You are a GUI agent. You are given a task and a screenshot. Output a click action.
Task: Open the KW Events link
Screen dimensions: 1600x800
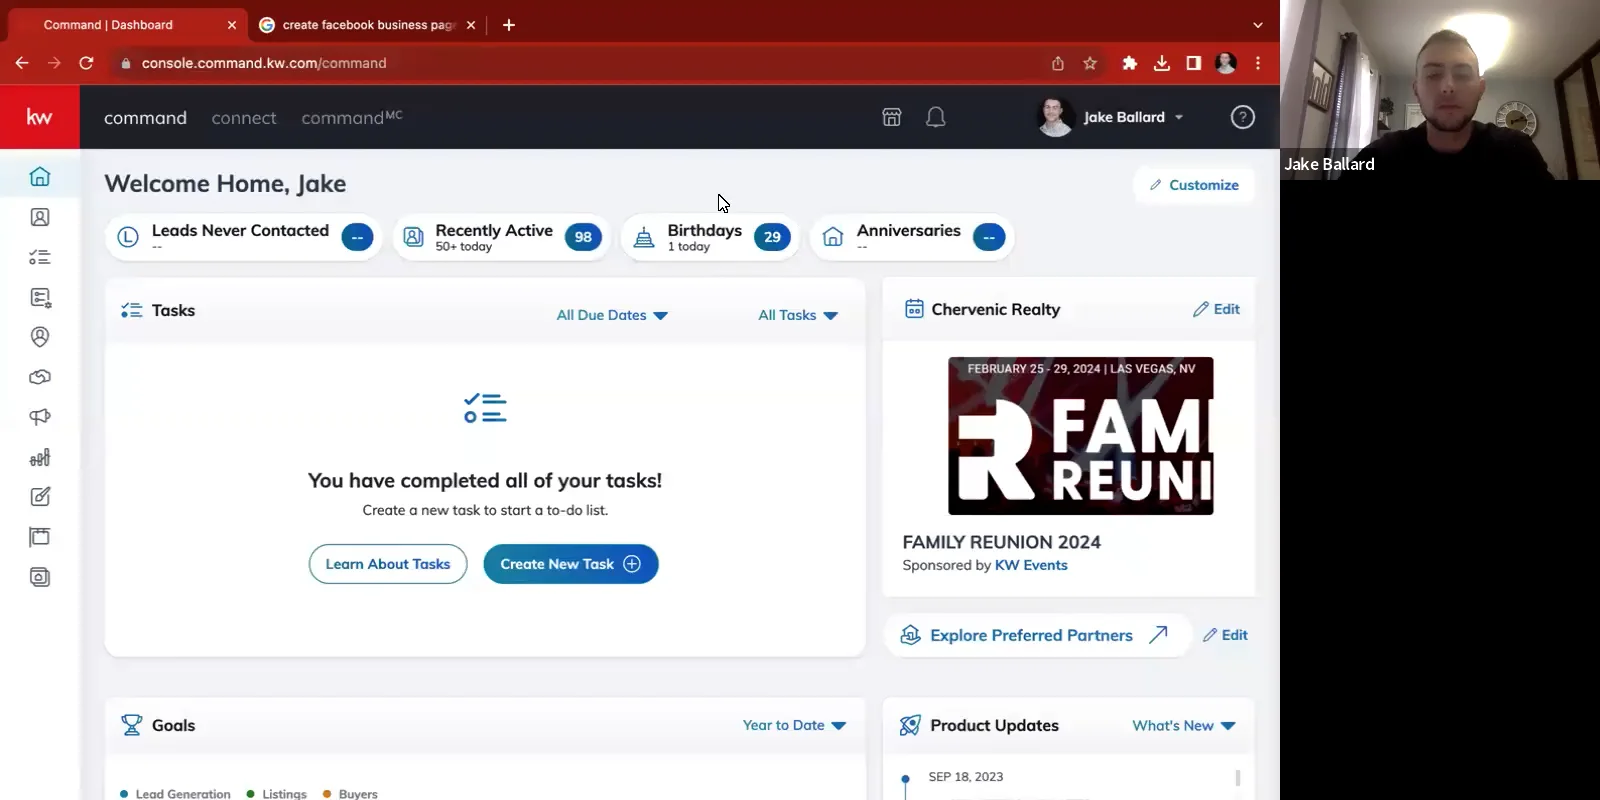pyautogui.click(x=1031, y=565)
